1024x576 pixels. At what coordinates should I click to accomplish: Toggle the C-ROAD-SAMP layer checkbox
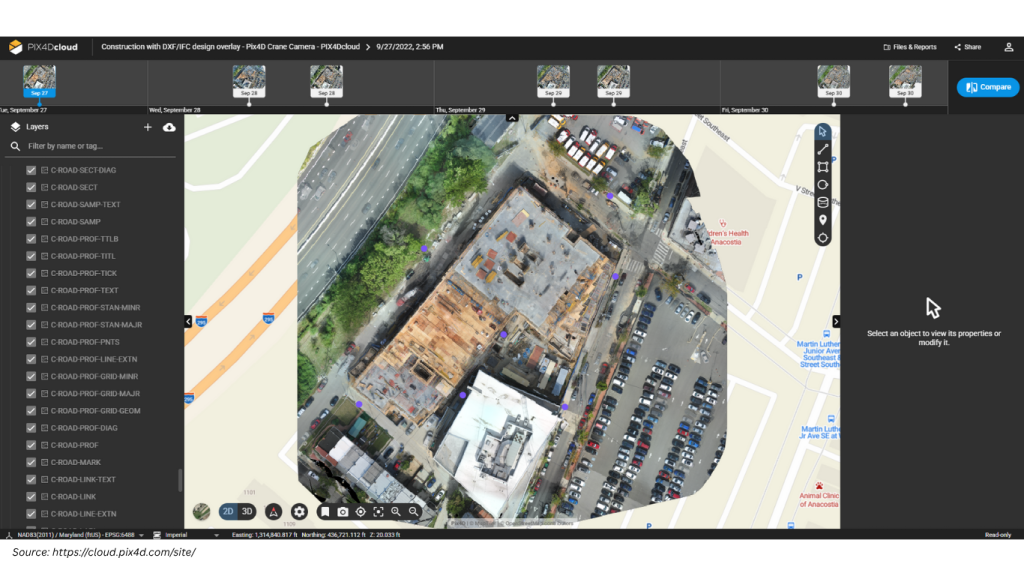point(31,221)
